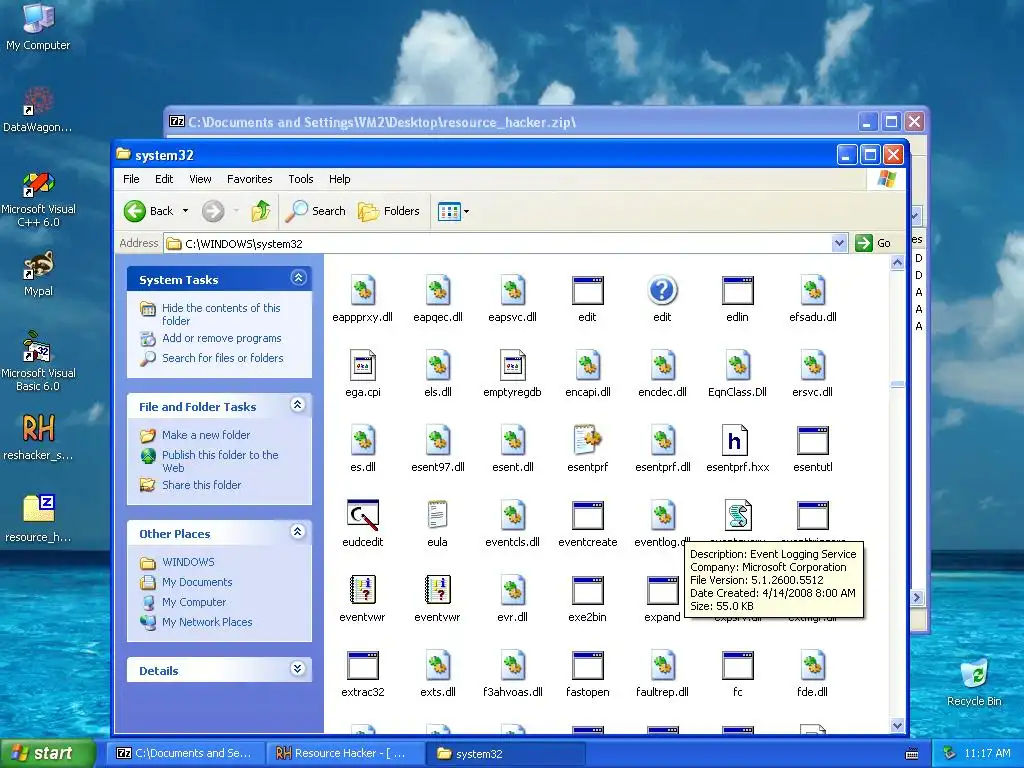Open the Edit menu
Viewport: 1024px width, 768px height.
point(164,179)
